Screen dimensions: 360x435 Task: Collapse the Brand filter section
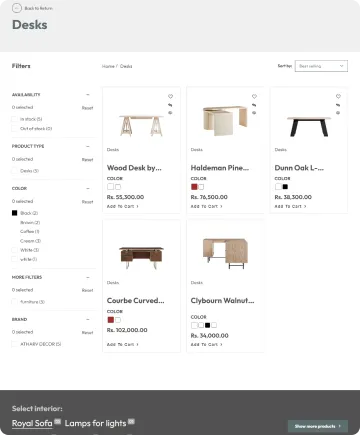(88, 319)
